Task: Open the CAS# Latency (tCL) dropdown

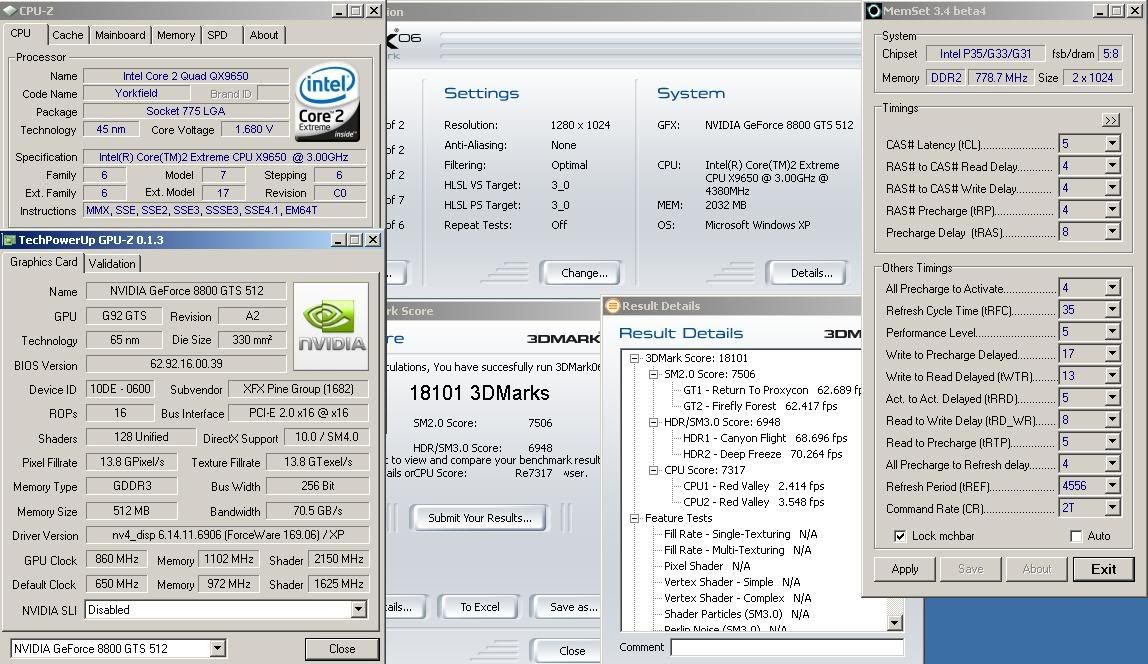Action: point(1112,143)
